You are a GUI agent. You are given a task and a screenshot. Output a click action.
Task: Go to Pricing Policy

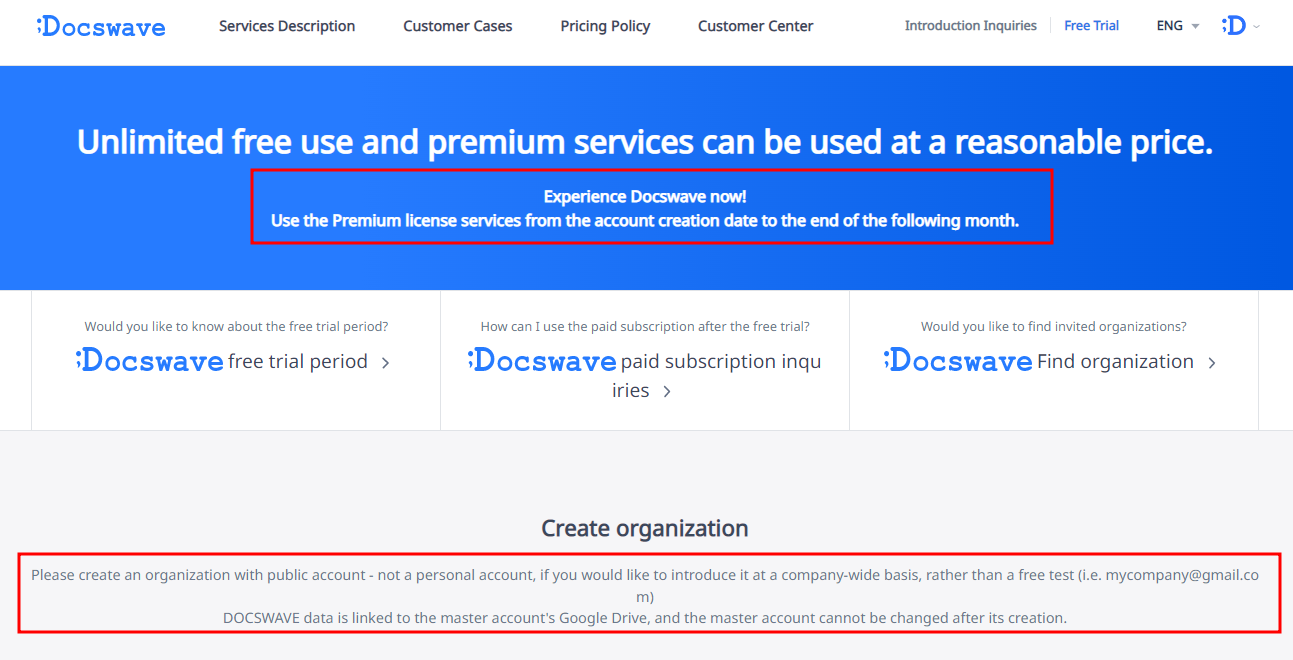(605, 26)
